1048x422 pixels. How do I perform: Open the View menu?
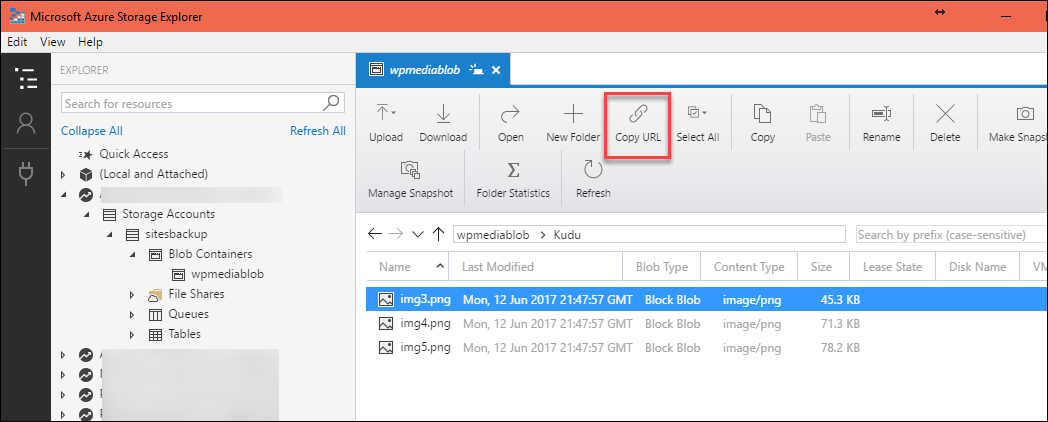(53, 41)
